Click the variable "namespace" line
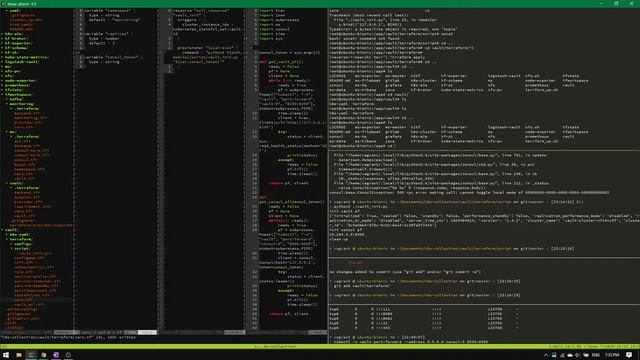This screenshot has width=640, height=360. point(109,10)
